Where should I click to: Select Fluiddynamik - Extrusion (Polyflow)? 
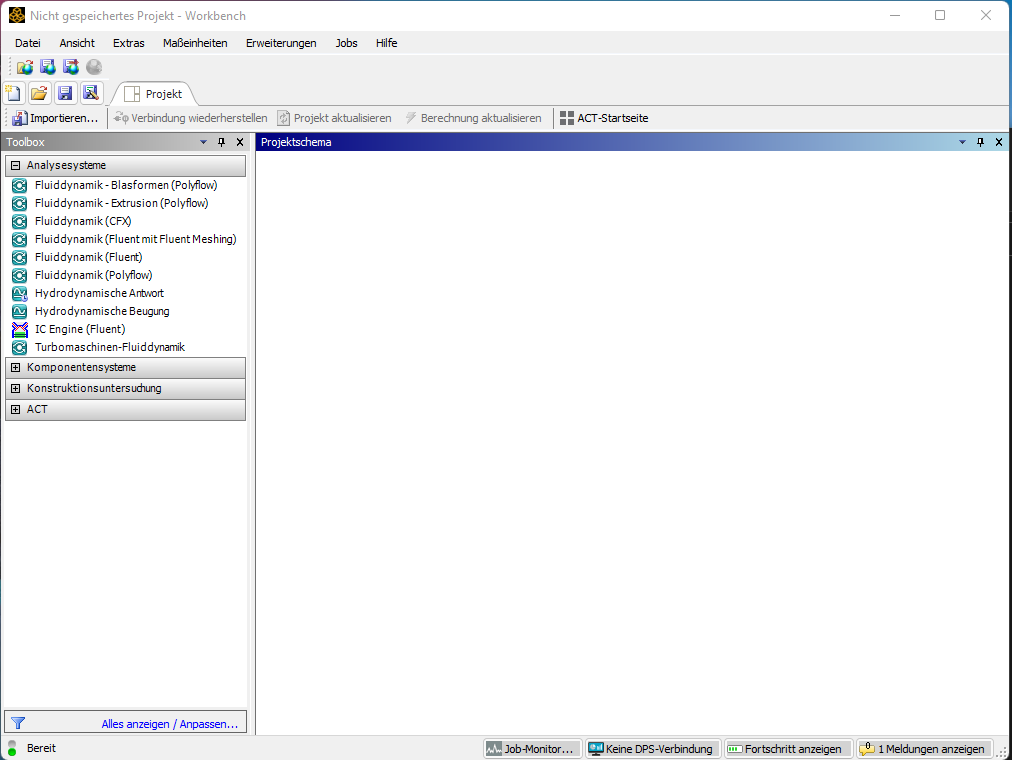tap(121, 203)
